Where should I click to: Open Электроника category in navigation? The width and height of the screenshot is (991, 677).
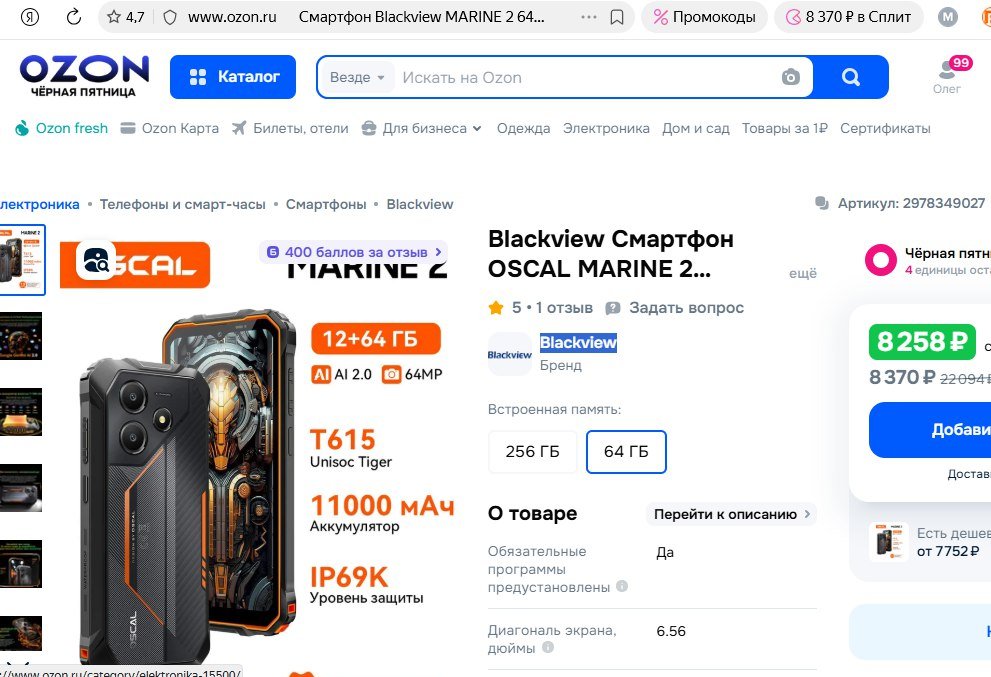(606, 128)
